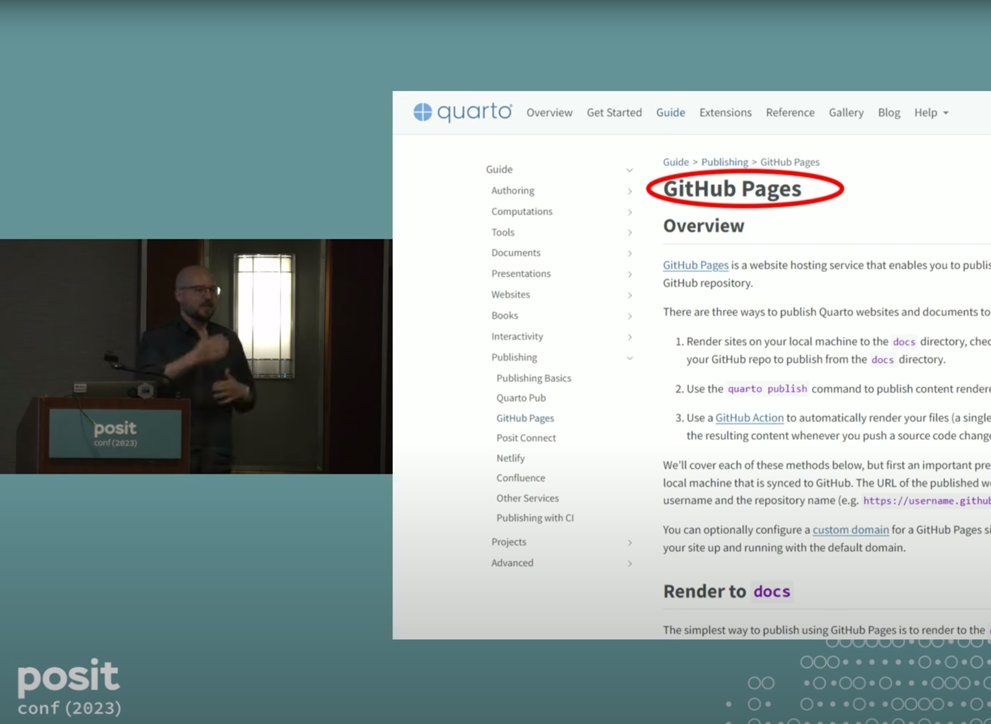Viewport: 991px width, 724px height.
Task: Expand the Websites sidebar section
Action: coord(630,294)
